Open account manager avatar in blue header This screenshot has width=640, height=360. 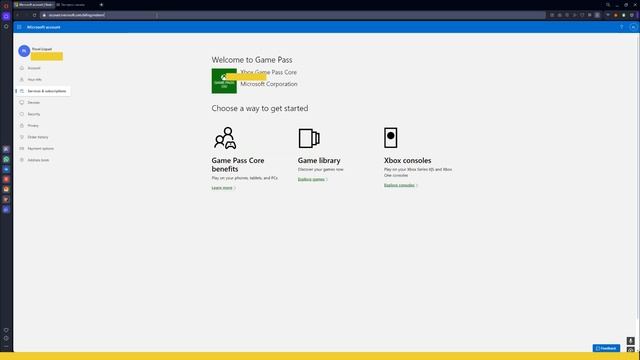(x=633, y=27)
